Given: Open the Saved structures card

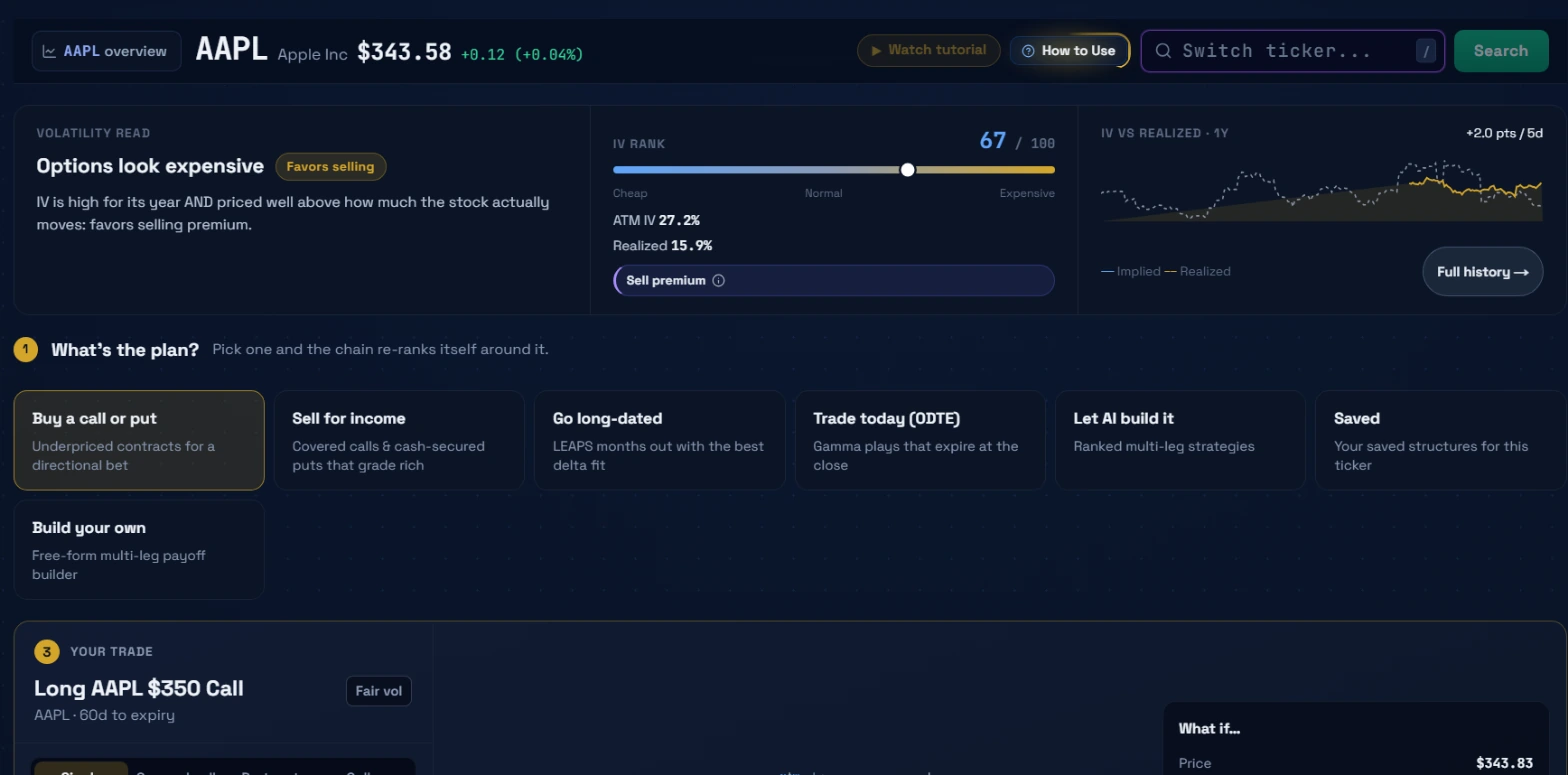Looking at the screenshot, I should (x=1440, y=440).
